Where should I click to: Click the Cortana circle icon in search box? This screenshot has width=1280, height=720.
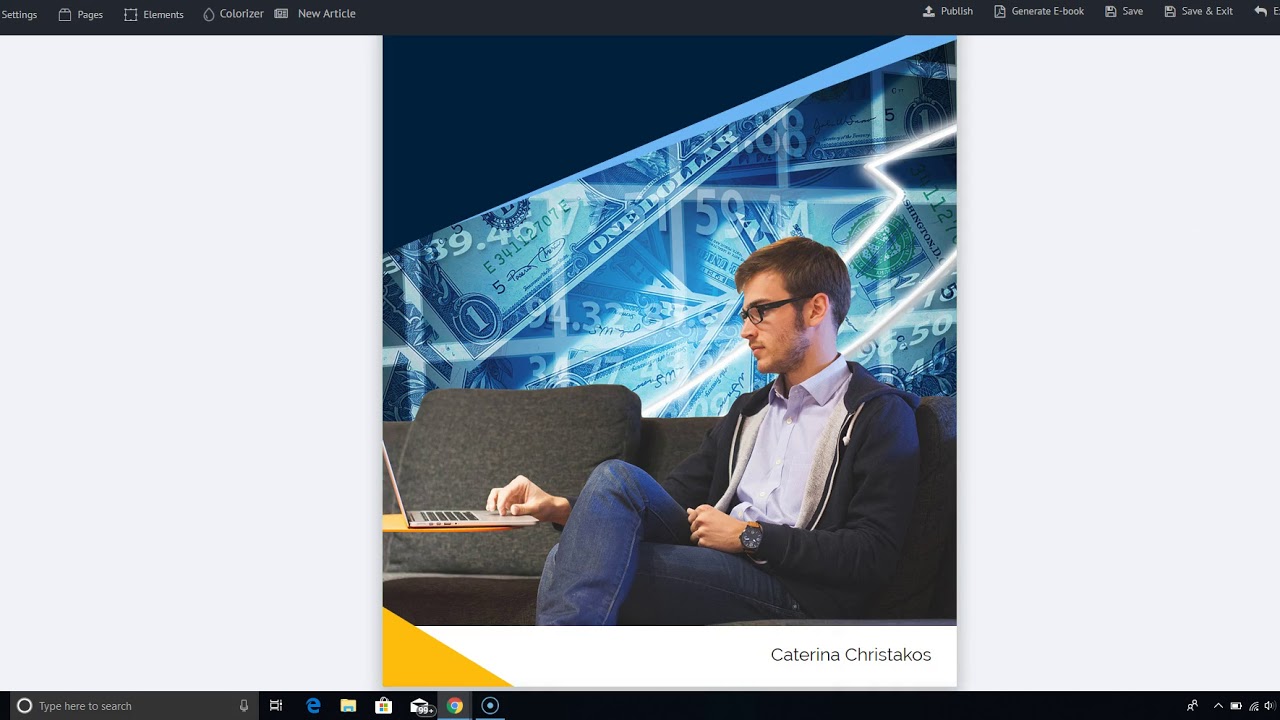(25, 706)
